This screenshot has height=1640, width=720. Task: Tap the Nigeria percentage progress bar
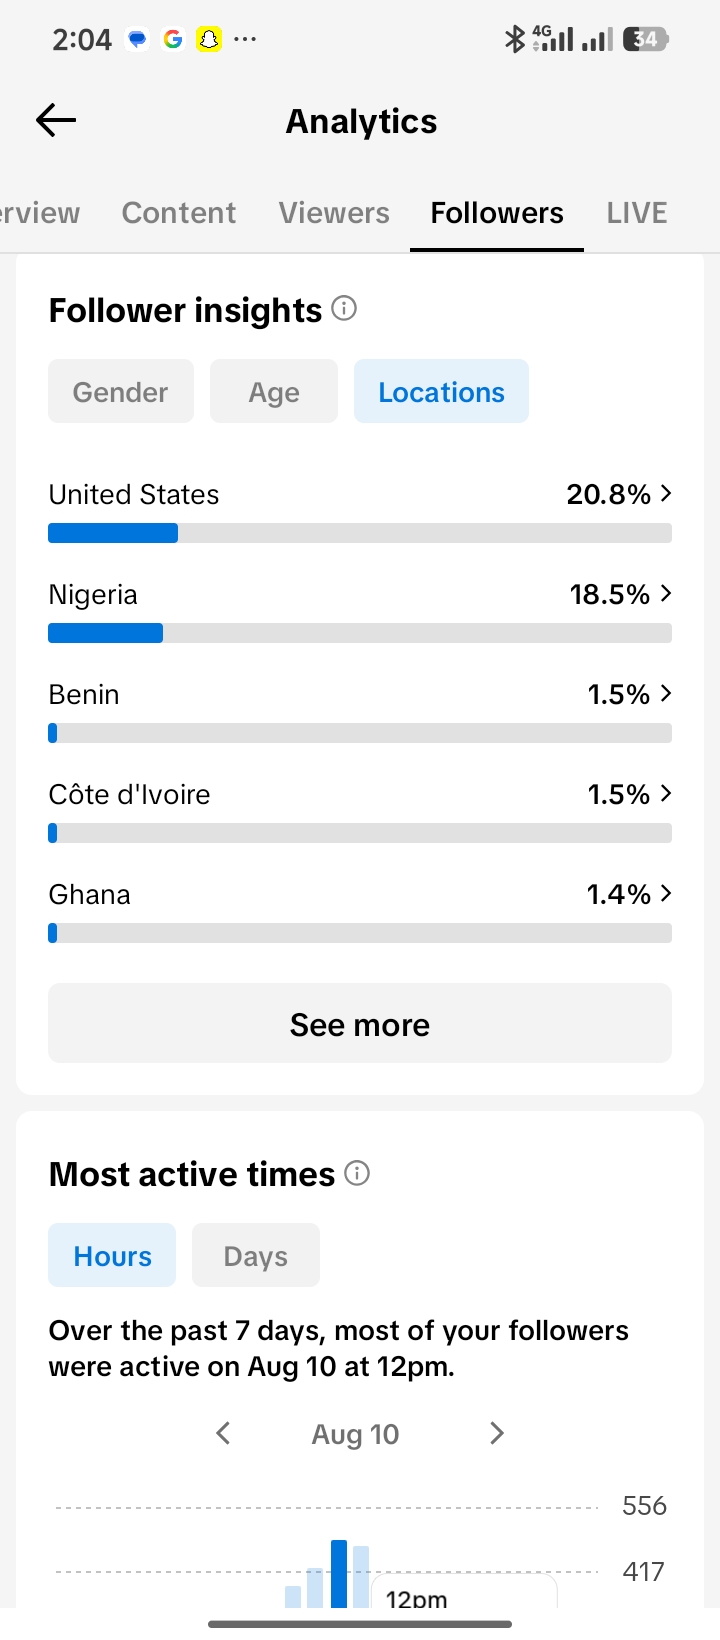tap(360, 633)
